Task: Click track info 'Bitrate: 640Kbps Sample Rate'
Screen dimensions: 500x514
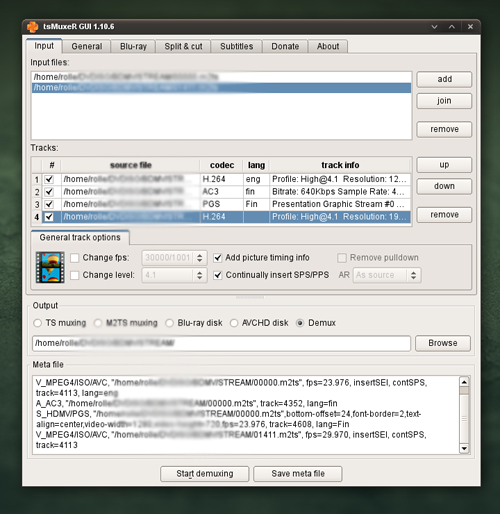Action: [x=340, y=192]
